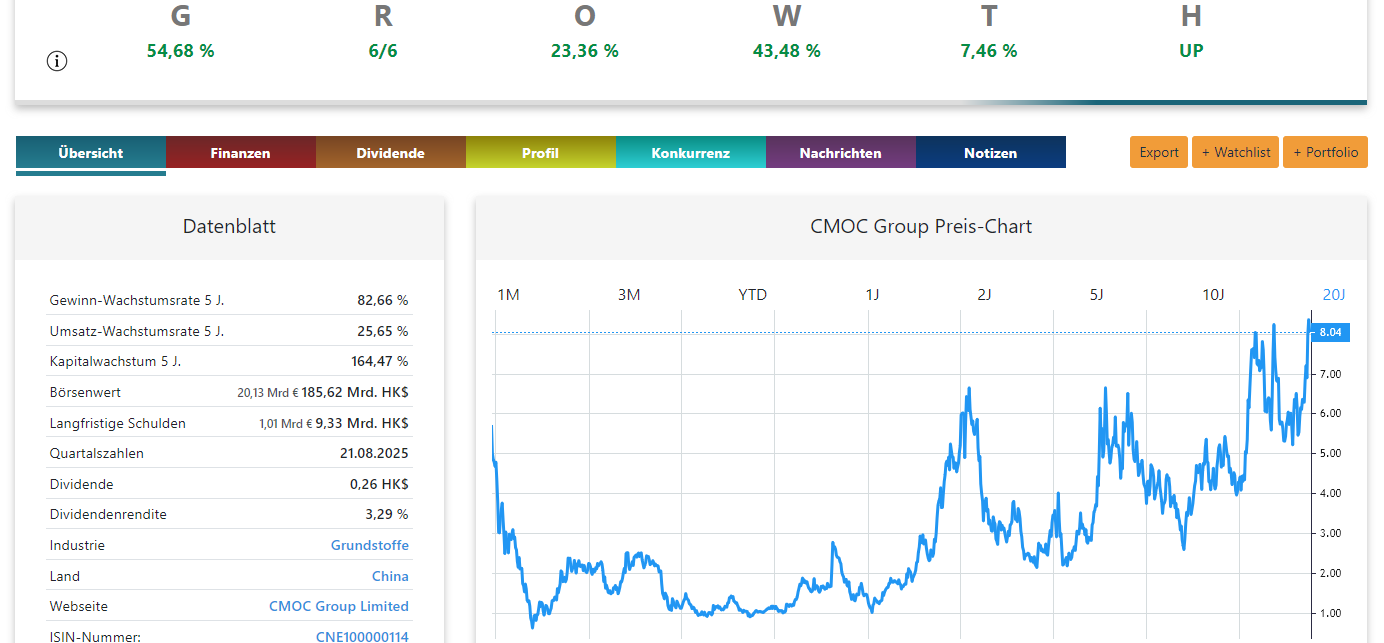Select the 5J chart range

(x=1096, y=294)
